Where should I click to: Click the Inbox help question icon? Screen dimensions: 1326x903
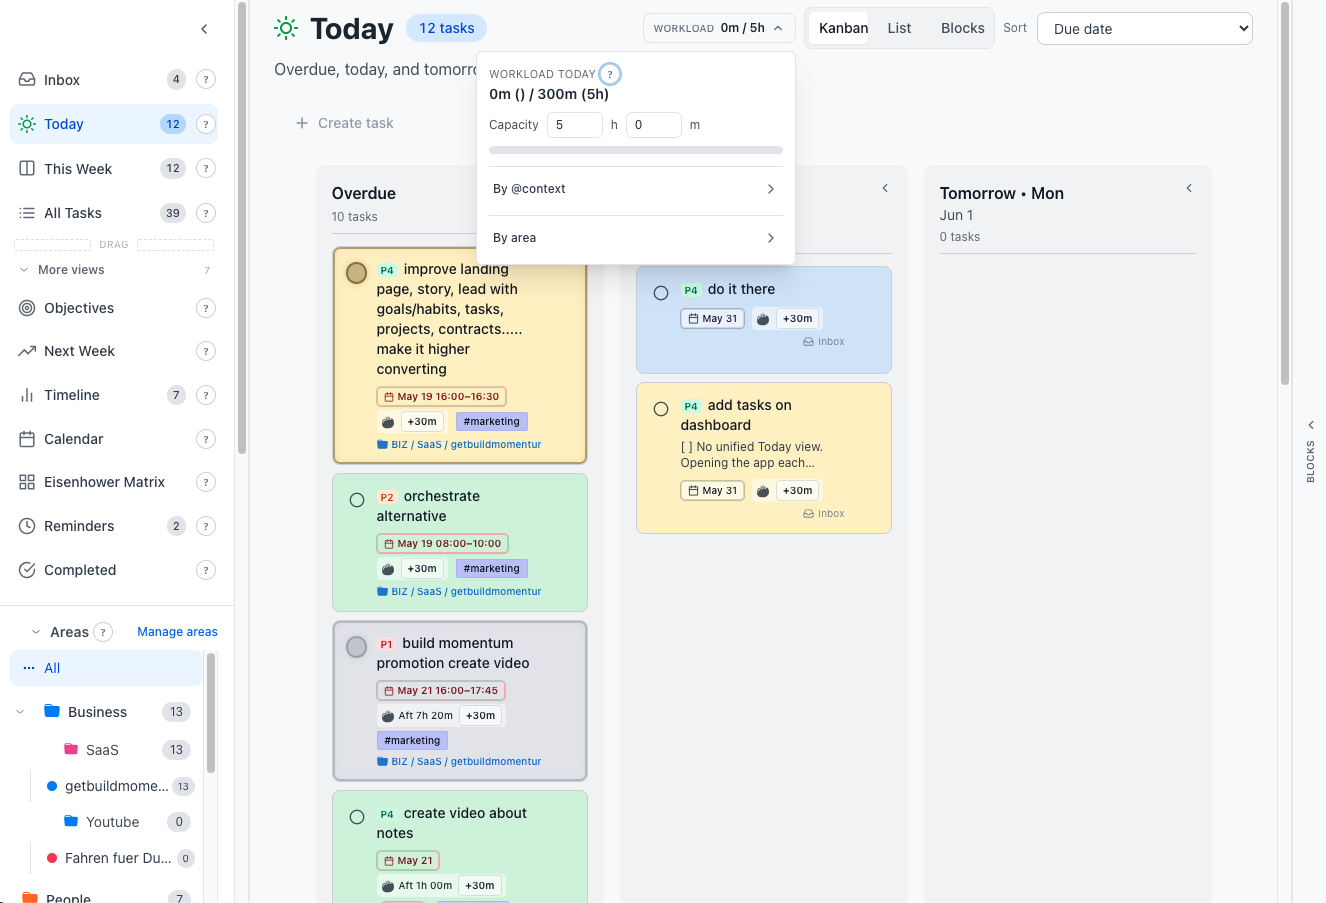pos(206,80)
